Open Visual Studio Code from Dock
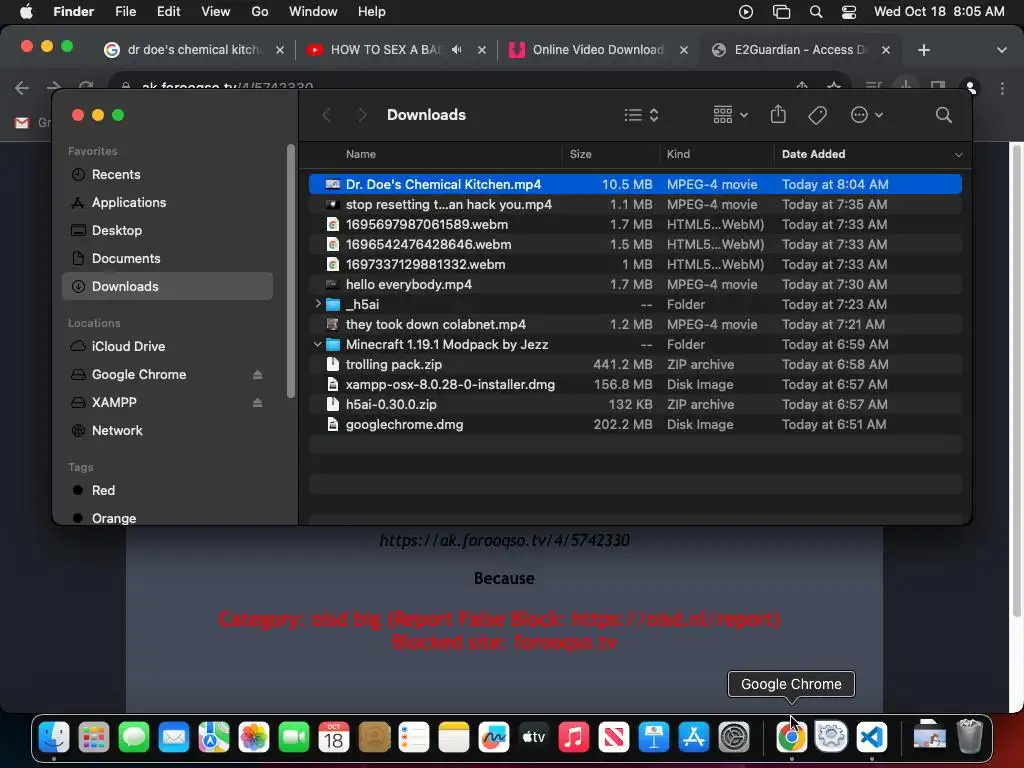 (x=871, y=737)
